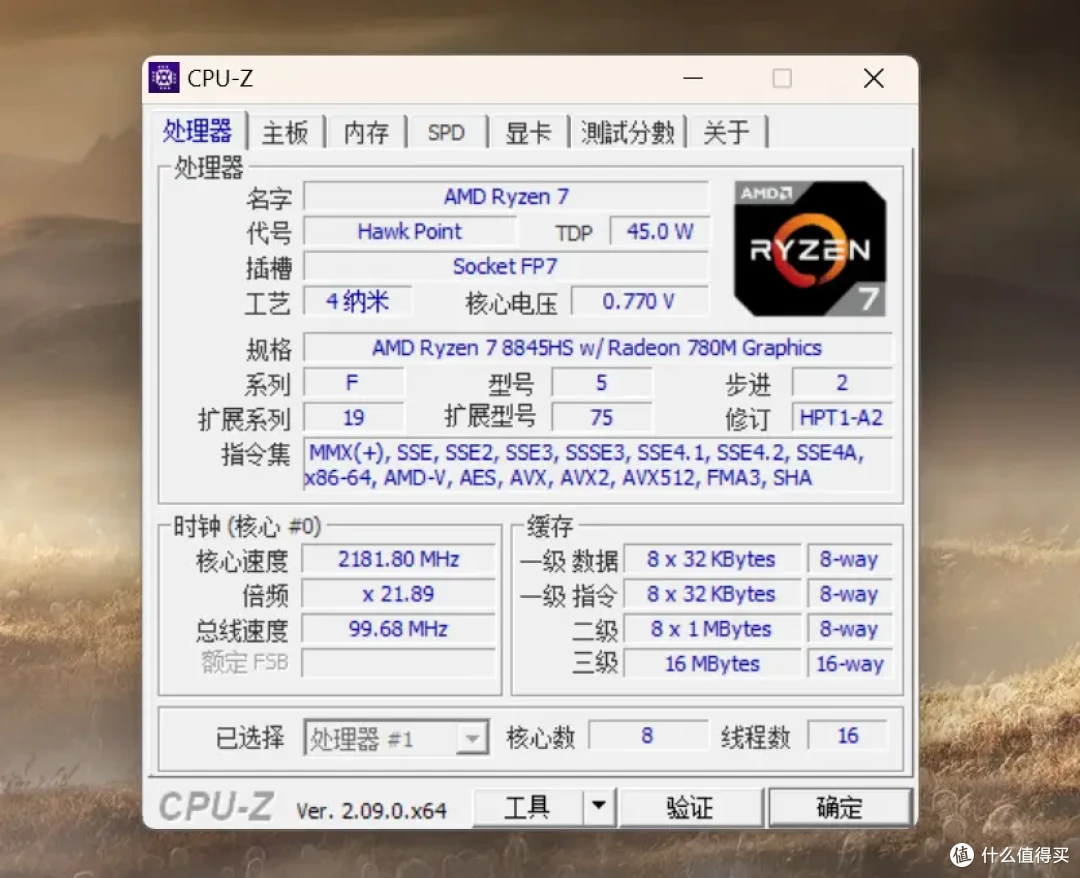Click the TDP value 45.0 W

(x=659, y=232)
